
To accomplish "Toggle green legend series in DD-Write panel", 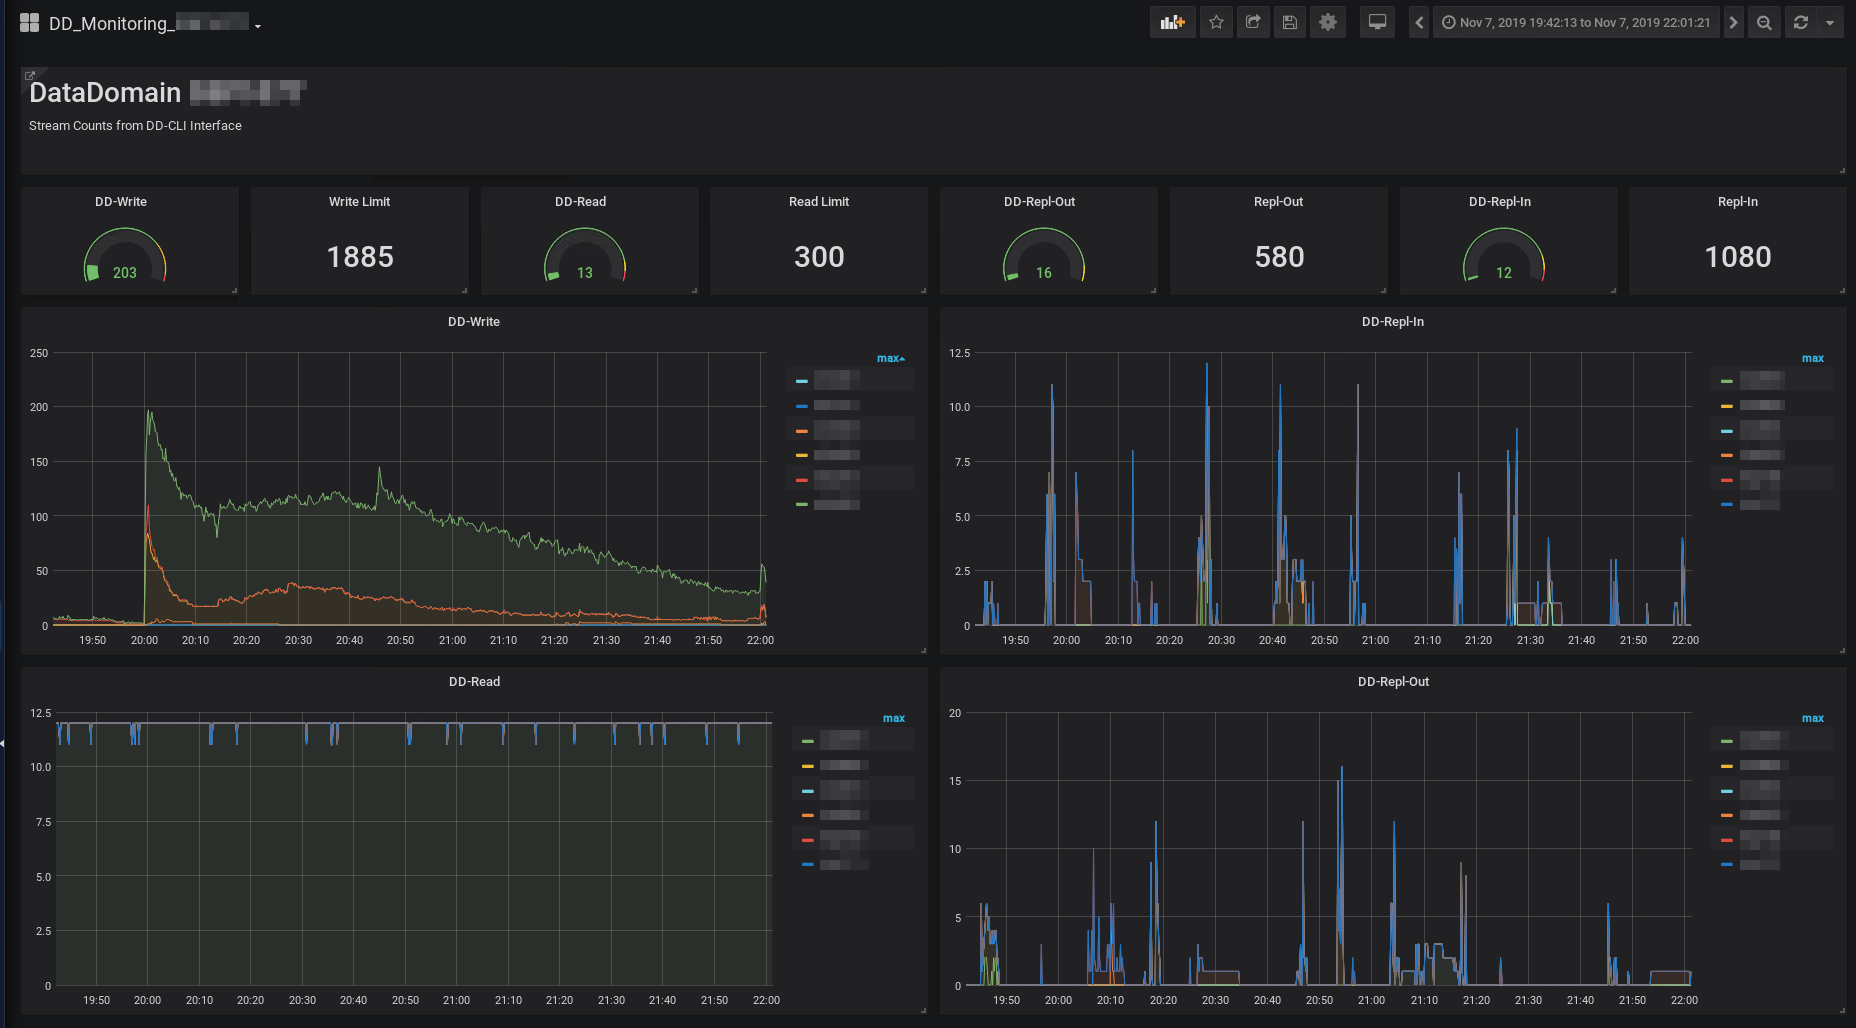I will (x=837, y=505).
